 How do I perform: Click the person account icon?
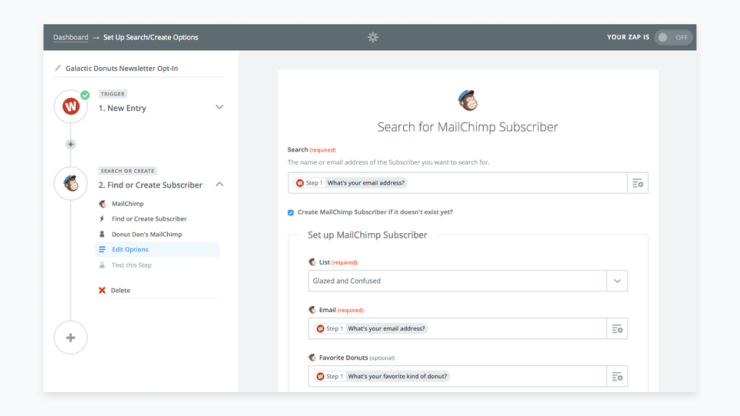coord(102,234)
